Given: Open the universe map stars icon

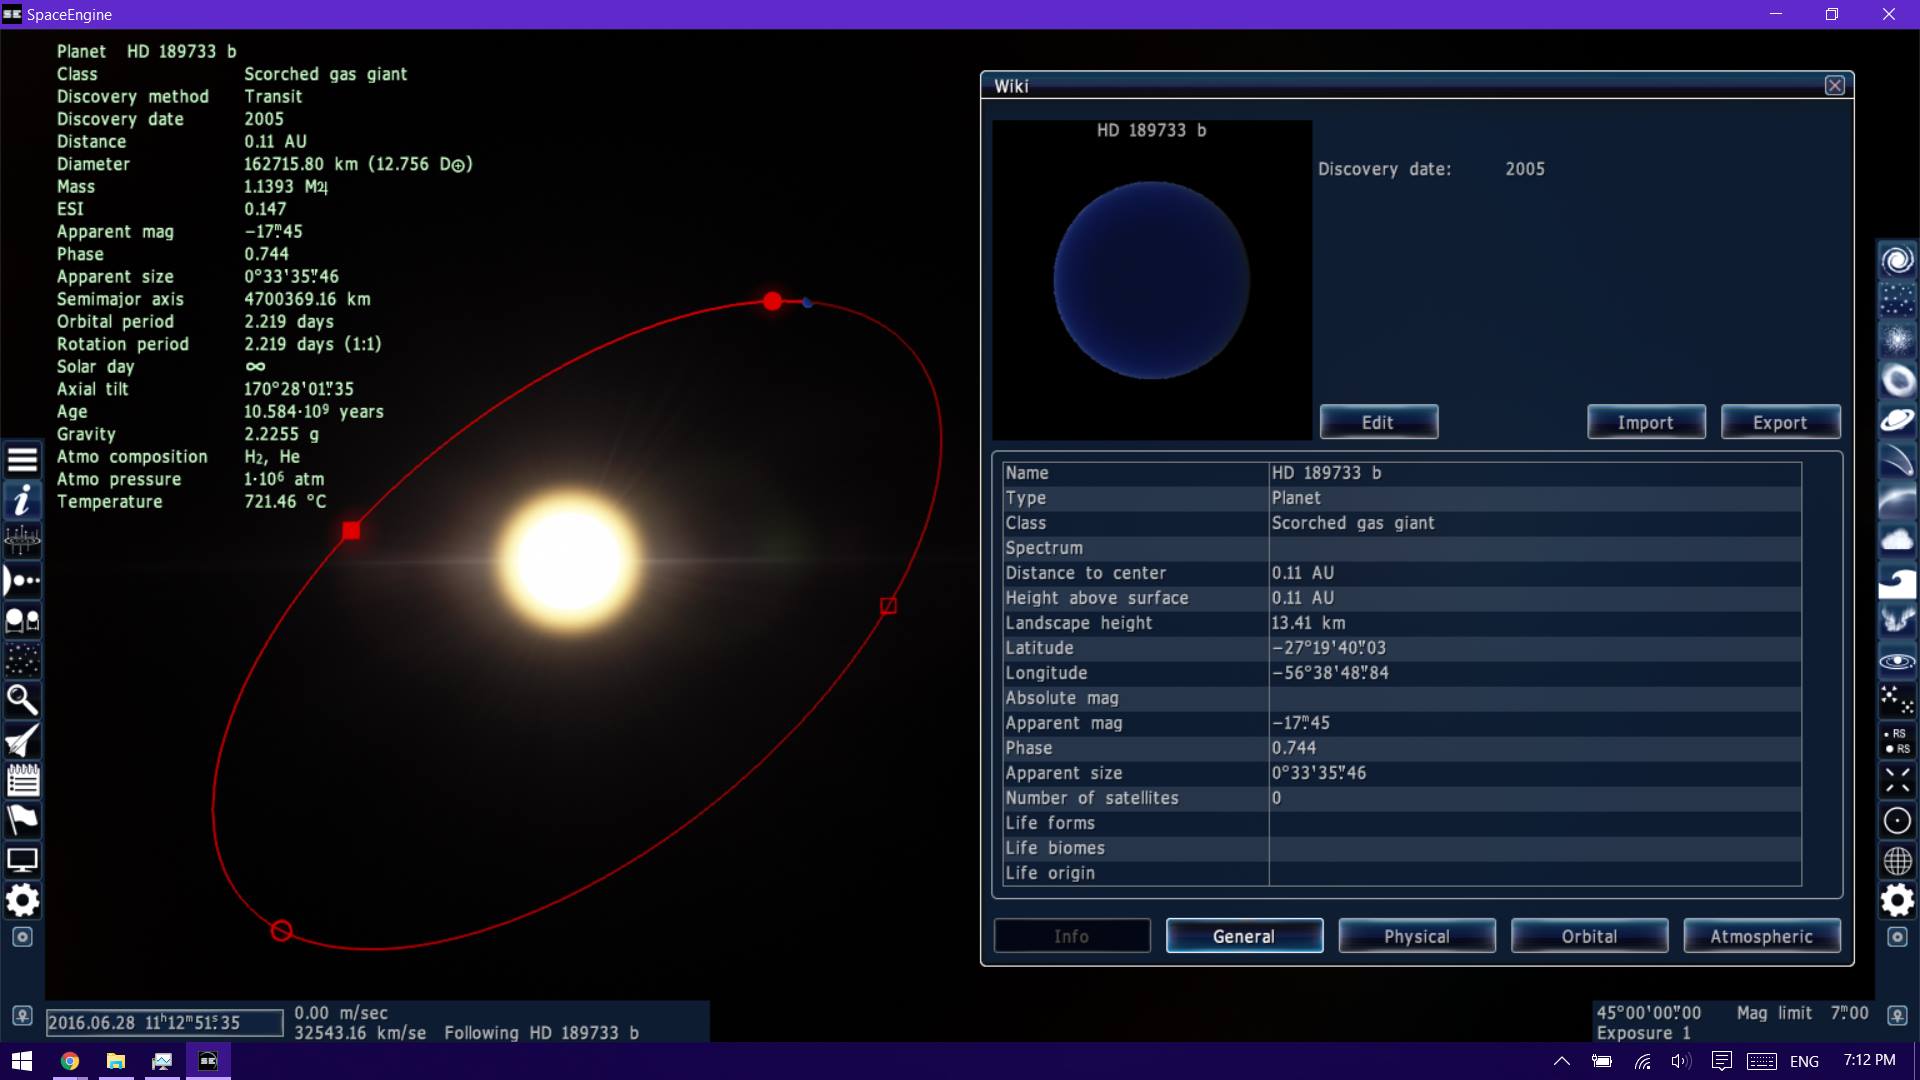Looking at the screenshot, I should tap(22, 660).
